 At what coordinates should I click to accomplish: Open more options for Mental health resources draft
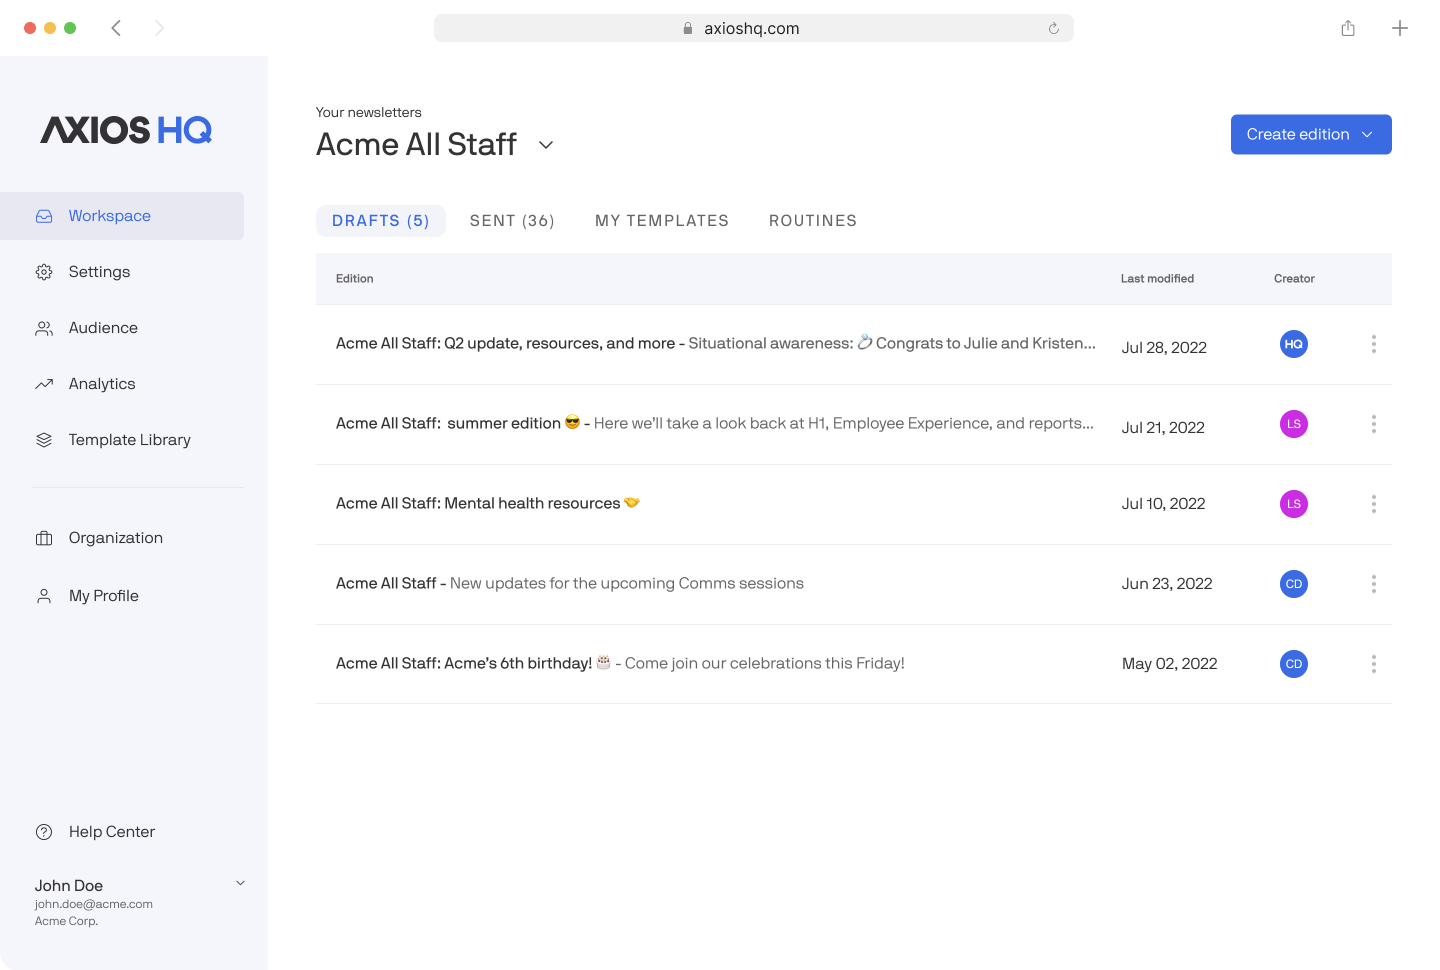(x=1374, y=504)
